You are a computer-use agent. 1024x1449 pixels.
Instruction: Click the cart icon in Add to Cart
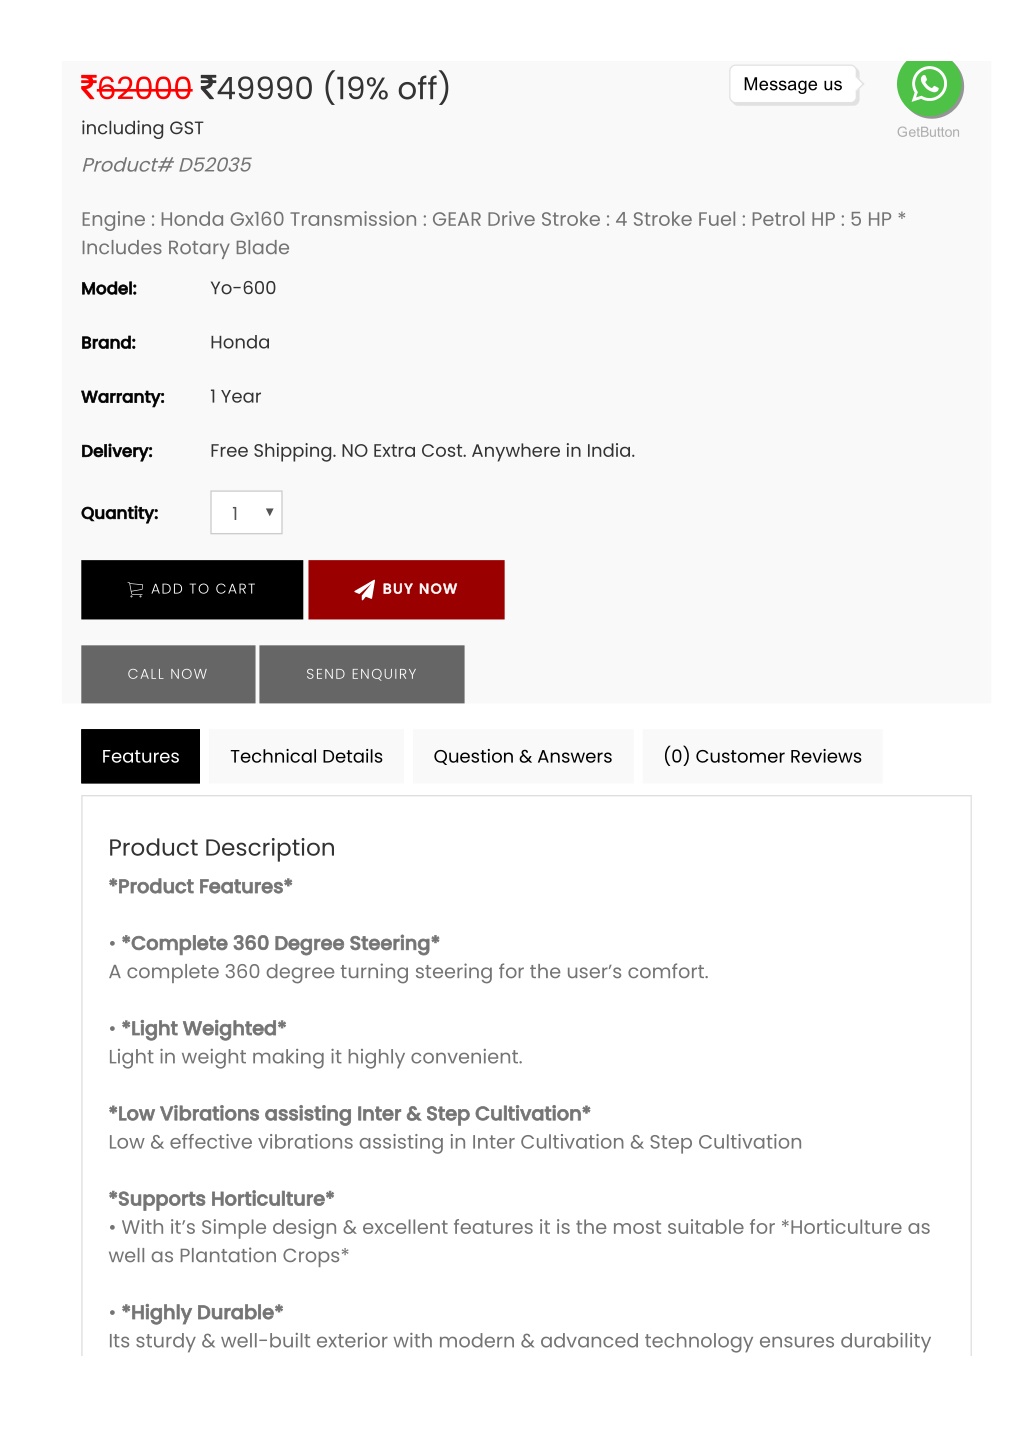point(135,590)
